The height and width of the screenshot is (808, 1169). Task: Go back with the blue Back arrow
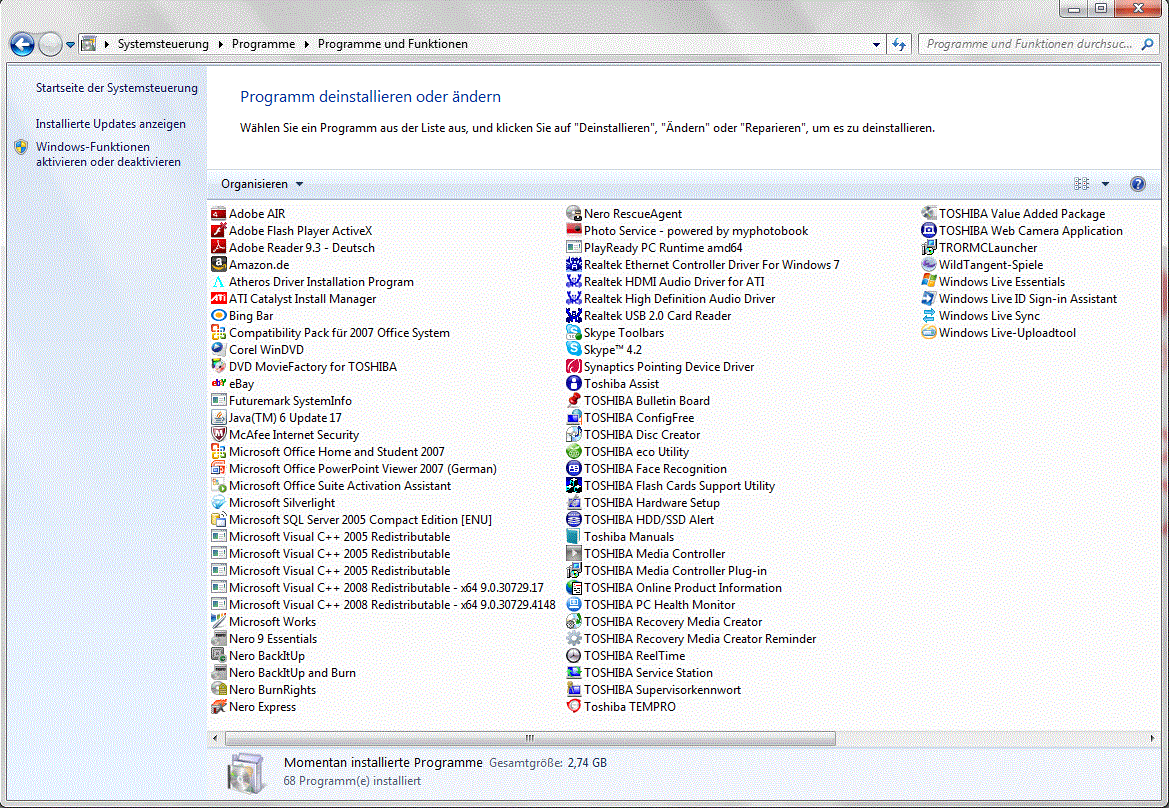click(x=22, y=45)
